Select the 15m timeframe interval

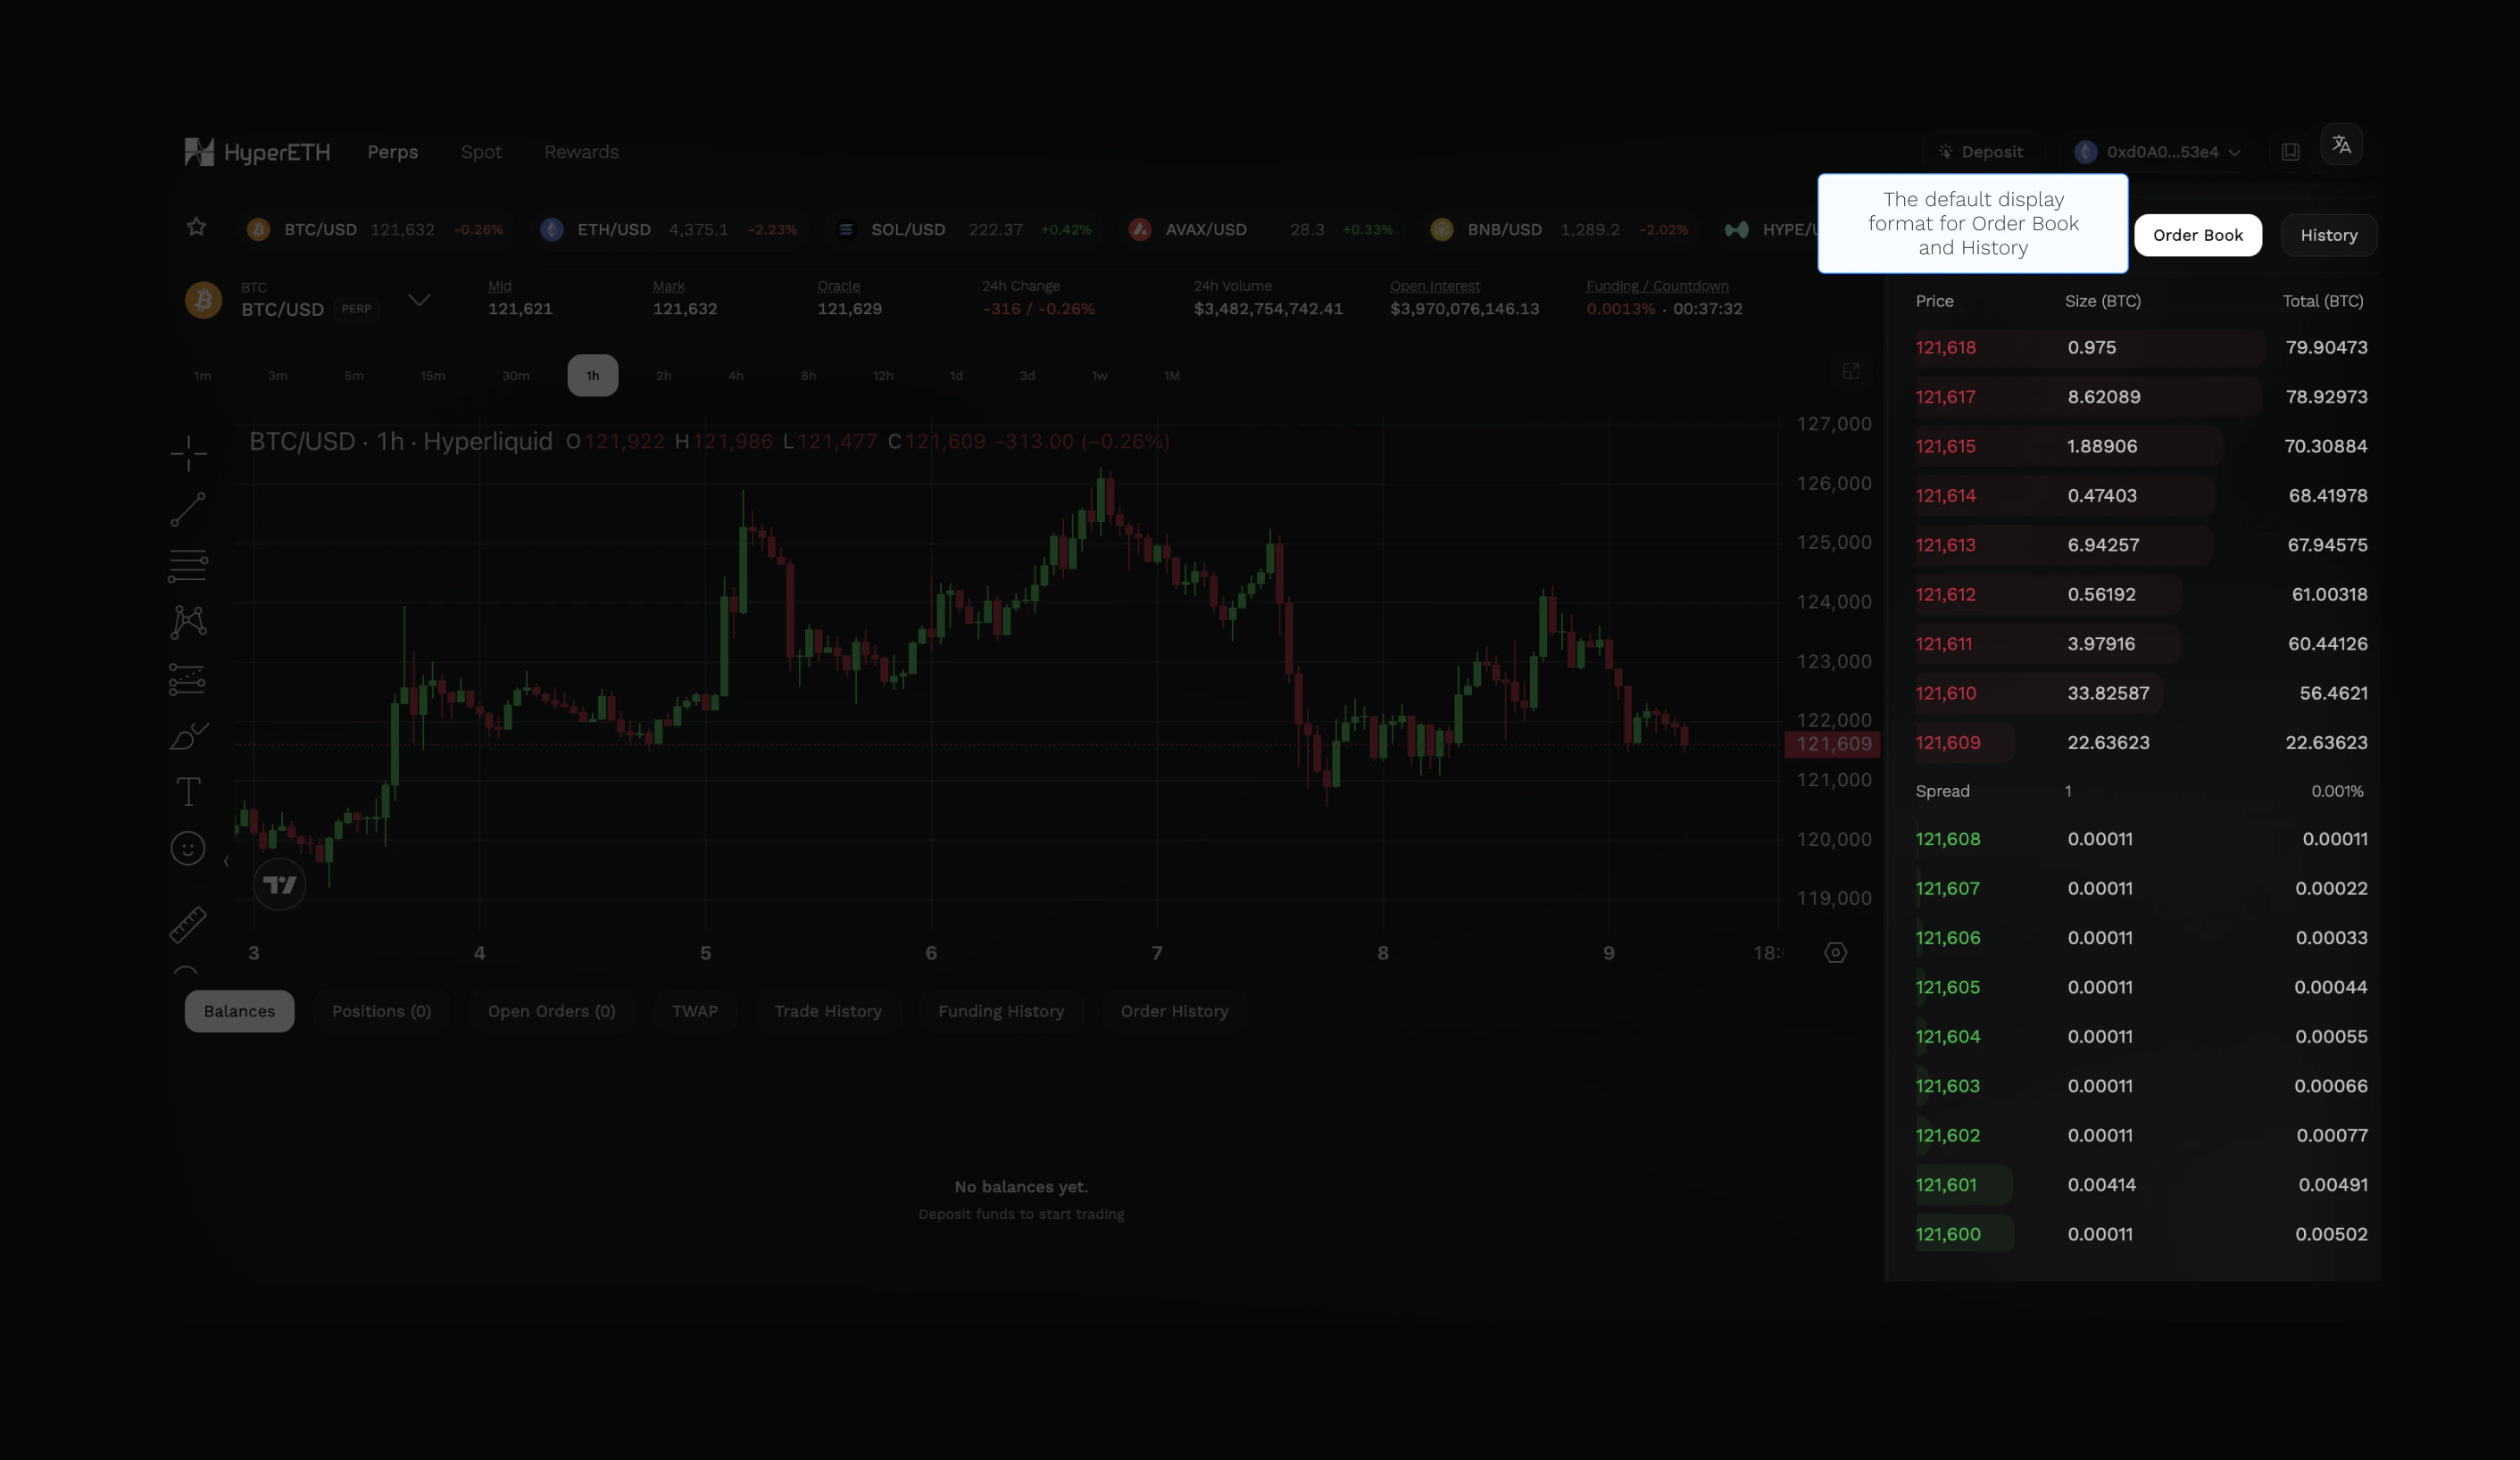(x=432, y=376)
